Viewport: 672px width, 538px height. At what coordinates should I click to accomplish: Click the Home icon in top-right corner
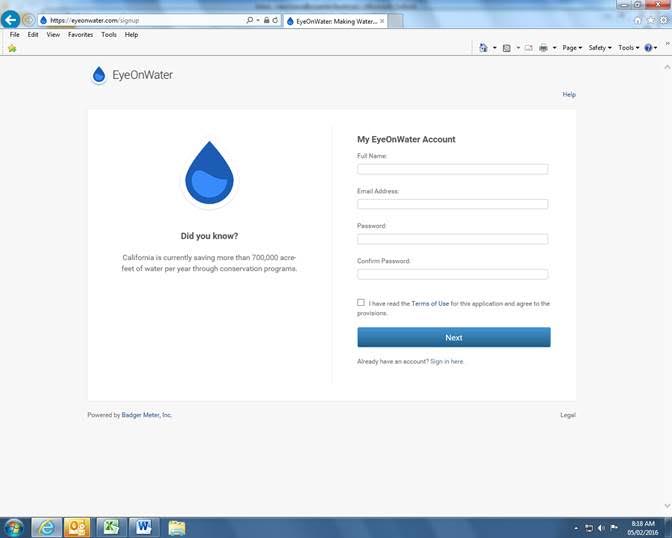[x=638, y=20]
